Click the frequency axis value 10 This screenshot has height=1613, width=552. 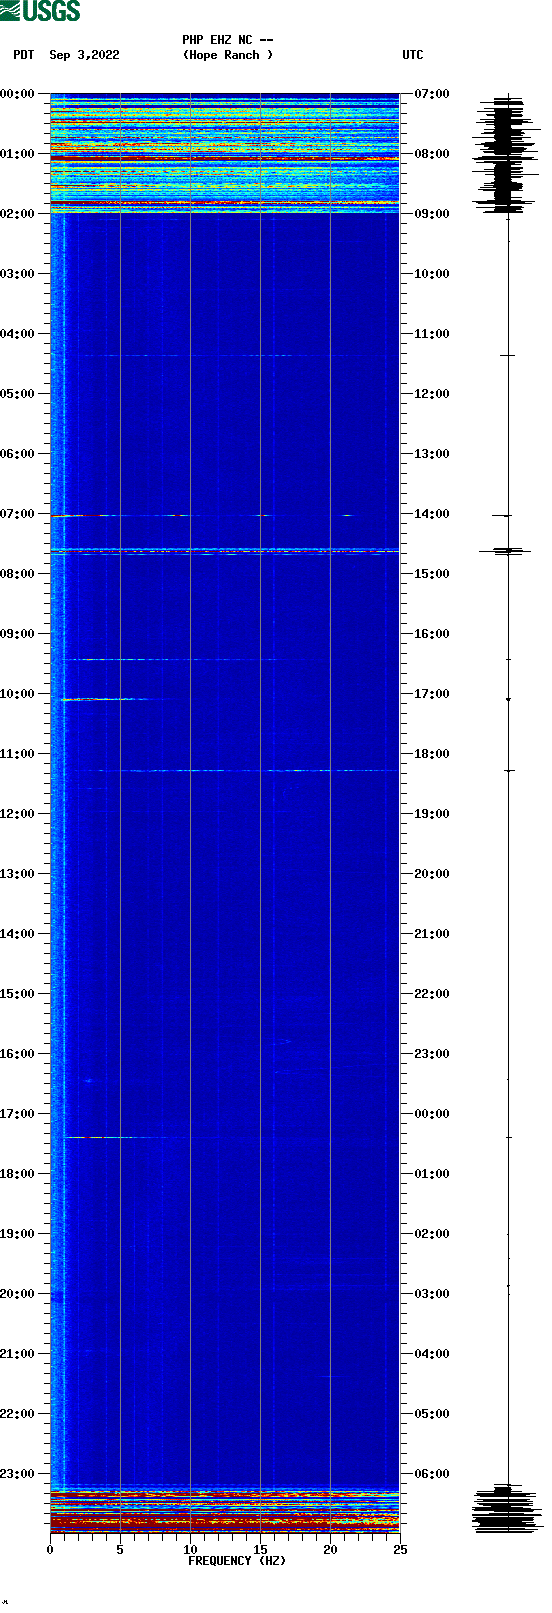pos(190,1550)
